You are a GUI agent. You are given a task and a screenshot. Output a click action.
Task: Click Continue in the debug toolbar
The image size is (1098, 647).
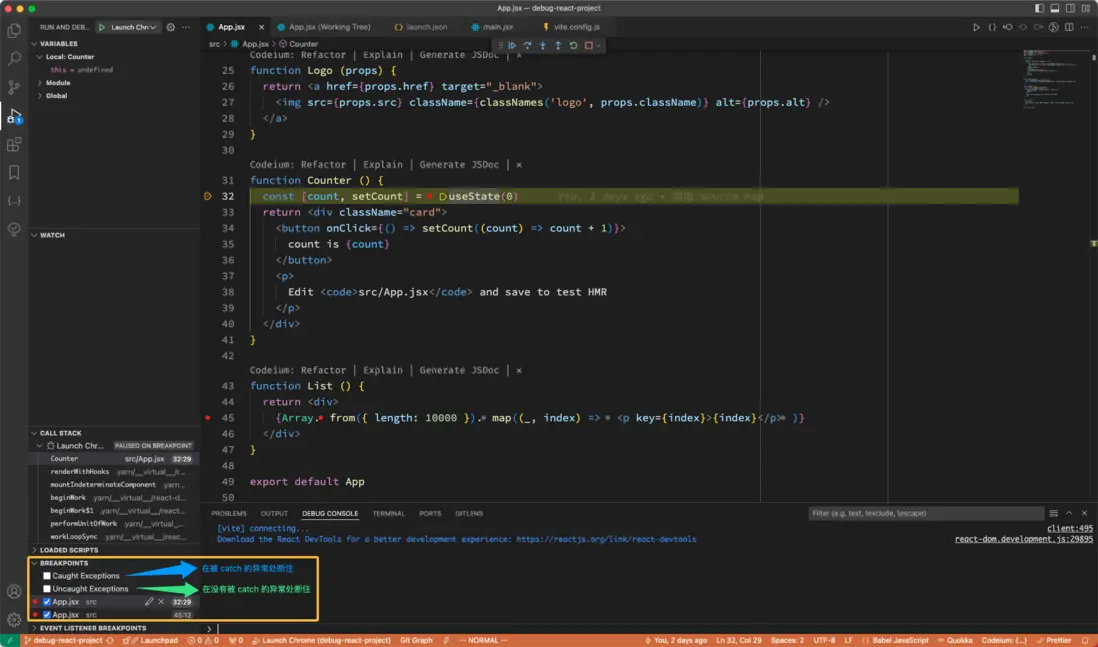512,45
